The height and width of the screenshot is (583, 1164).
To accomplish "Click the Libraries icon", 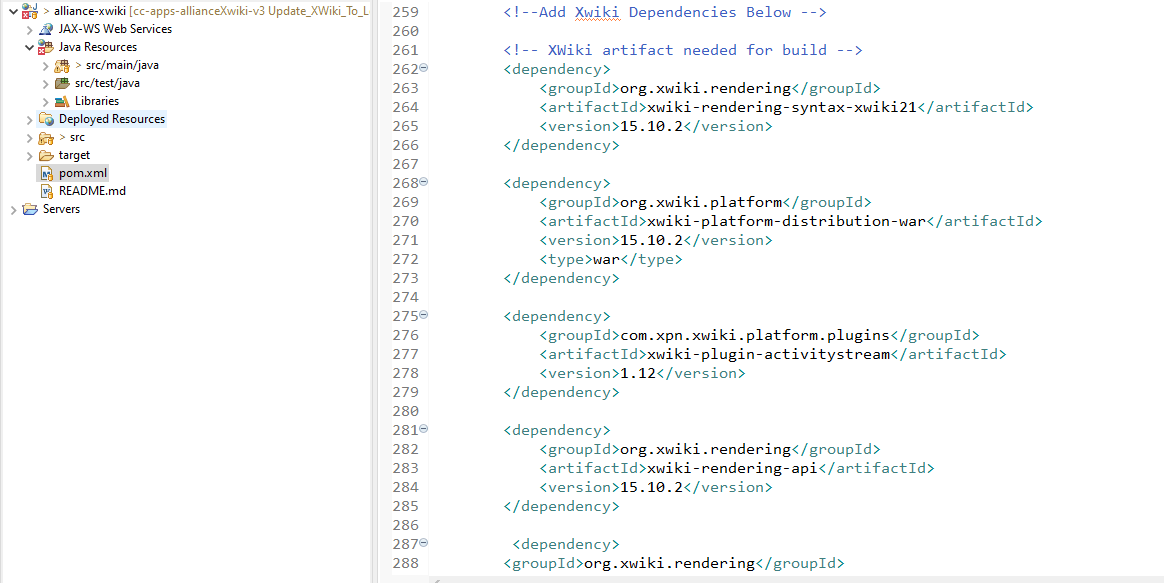I will [x=62, y=101].
